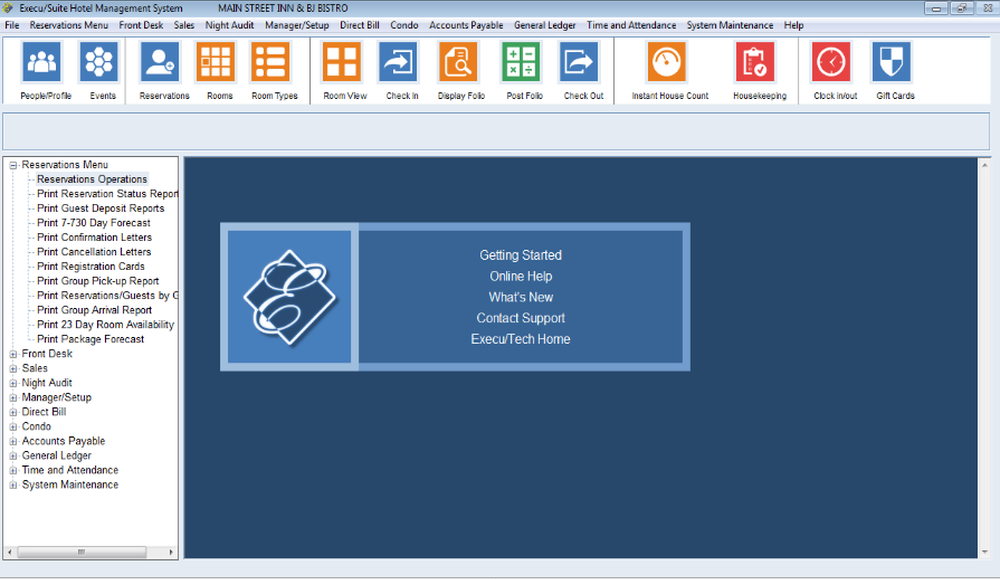Open the System Maintenance menu bar item
Image resolution: width=1000 pixels, height=579 pixels.
click(730, 26)
